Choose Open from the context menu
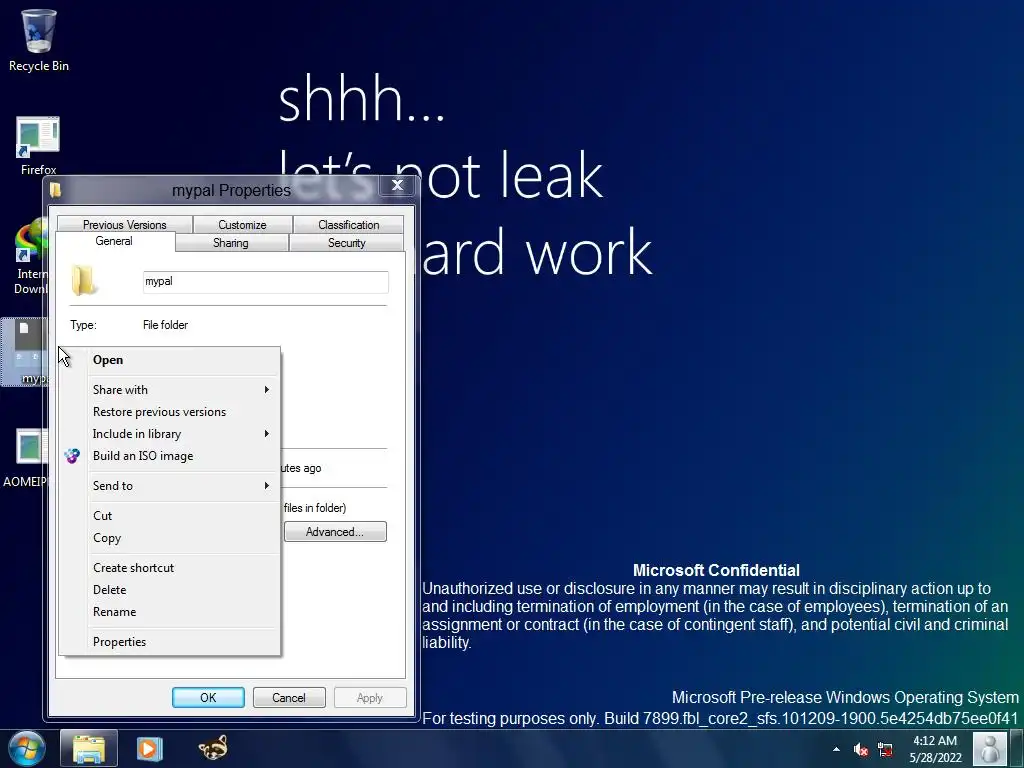Image resolution: width=1024 pixels, height=768 pixels. click(x=170, y=360)
